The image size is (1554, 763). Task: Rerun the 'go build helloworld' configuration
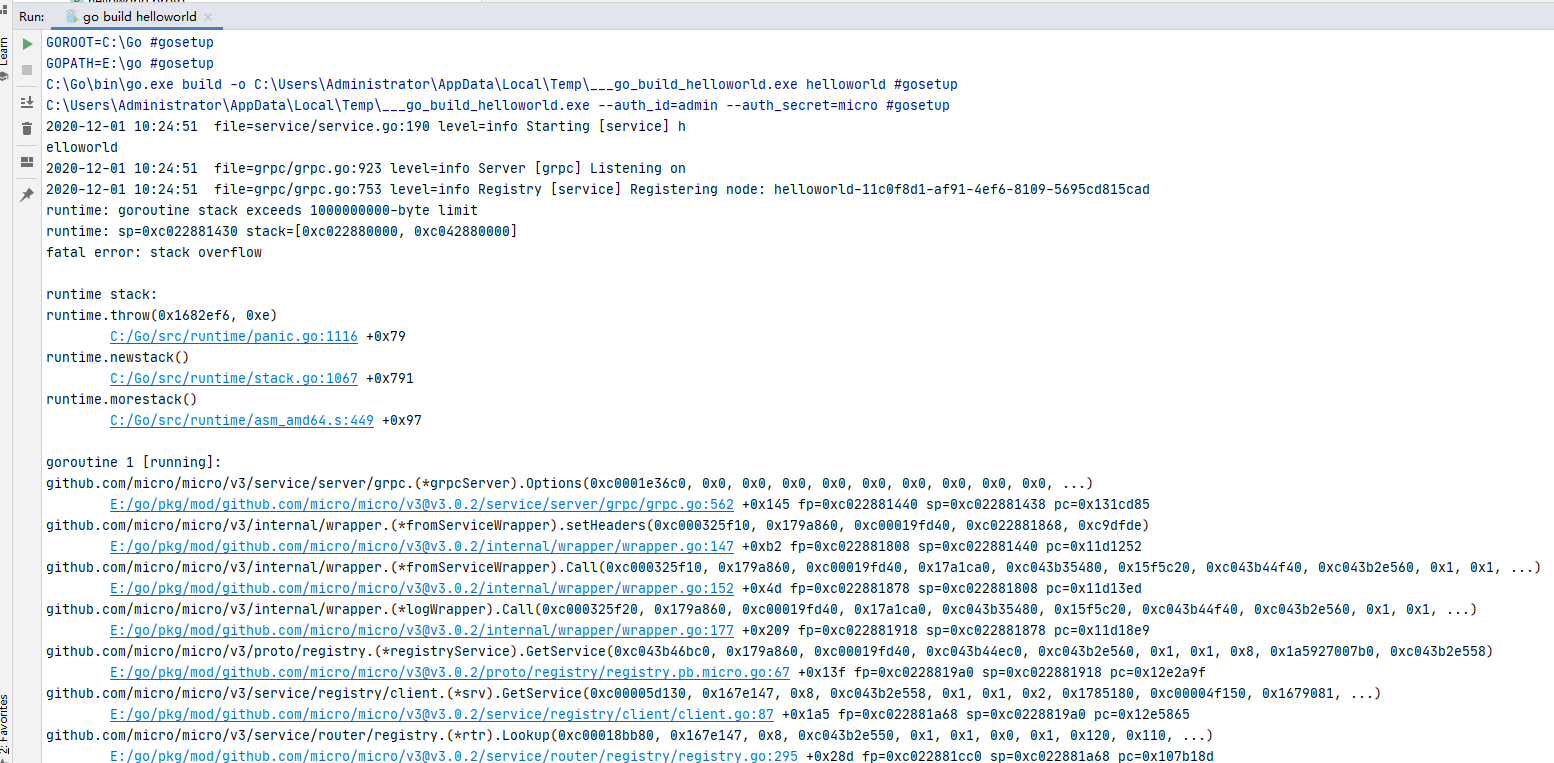point(27,44)
